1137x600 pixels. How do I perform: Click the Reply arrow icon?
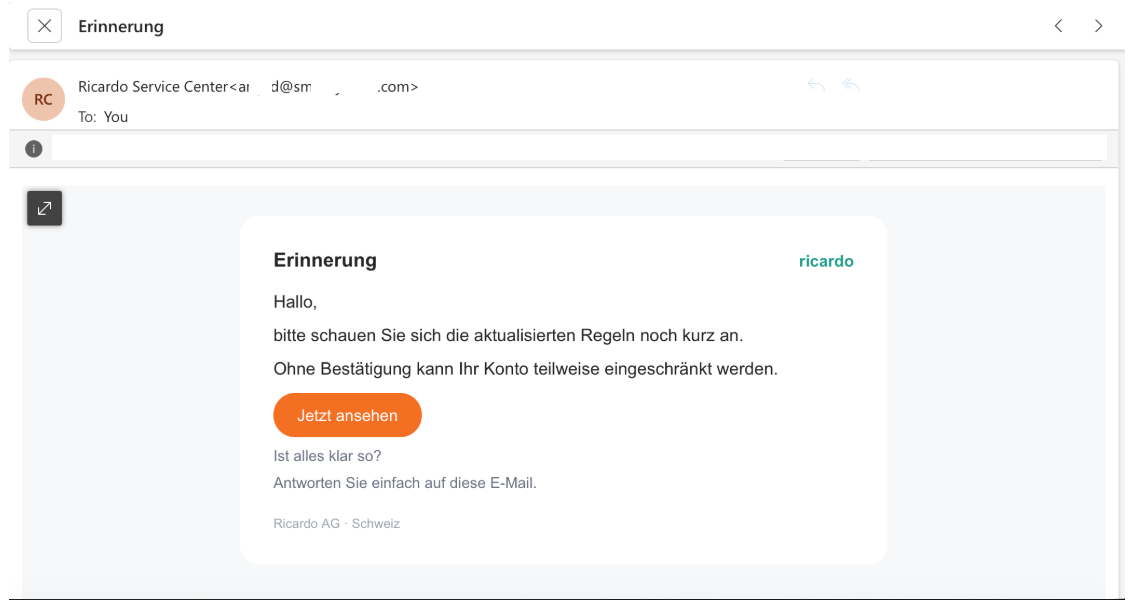[x=816, y=86]
